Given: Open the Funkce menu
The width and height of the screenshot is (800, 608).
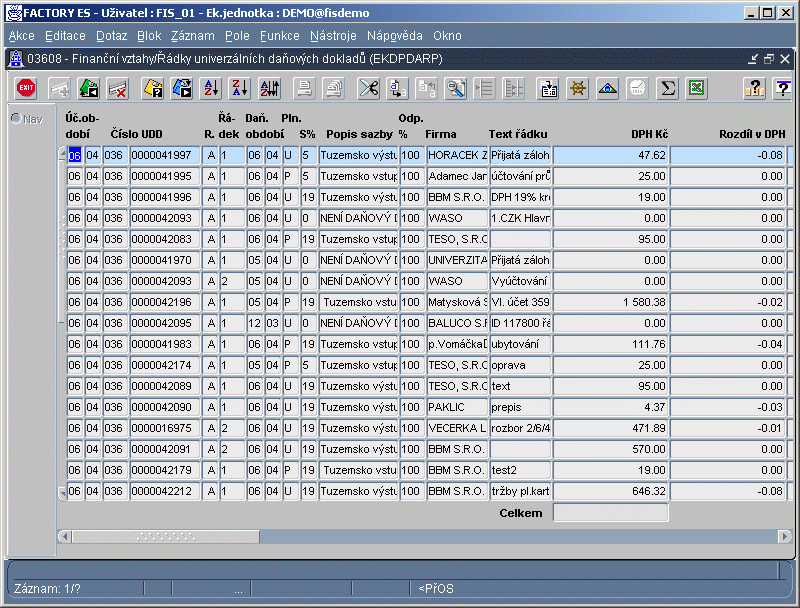Looking at the screenshot, I should click(280, 36).
